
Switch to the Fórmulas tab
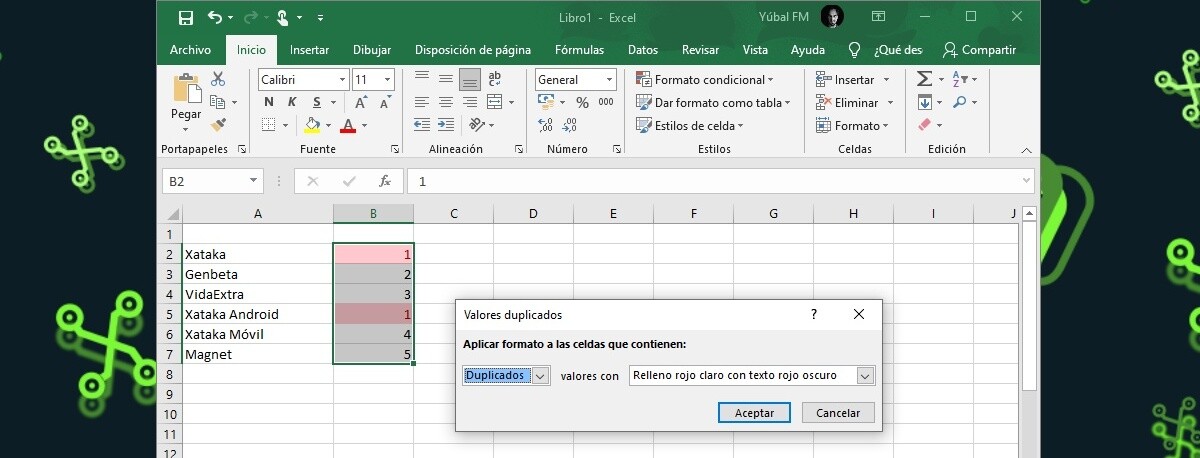click(x=579, y=50)
